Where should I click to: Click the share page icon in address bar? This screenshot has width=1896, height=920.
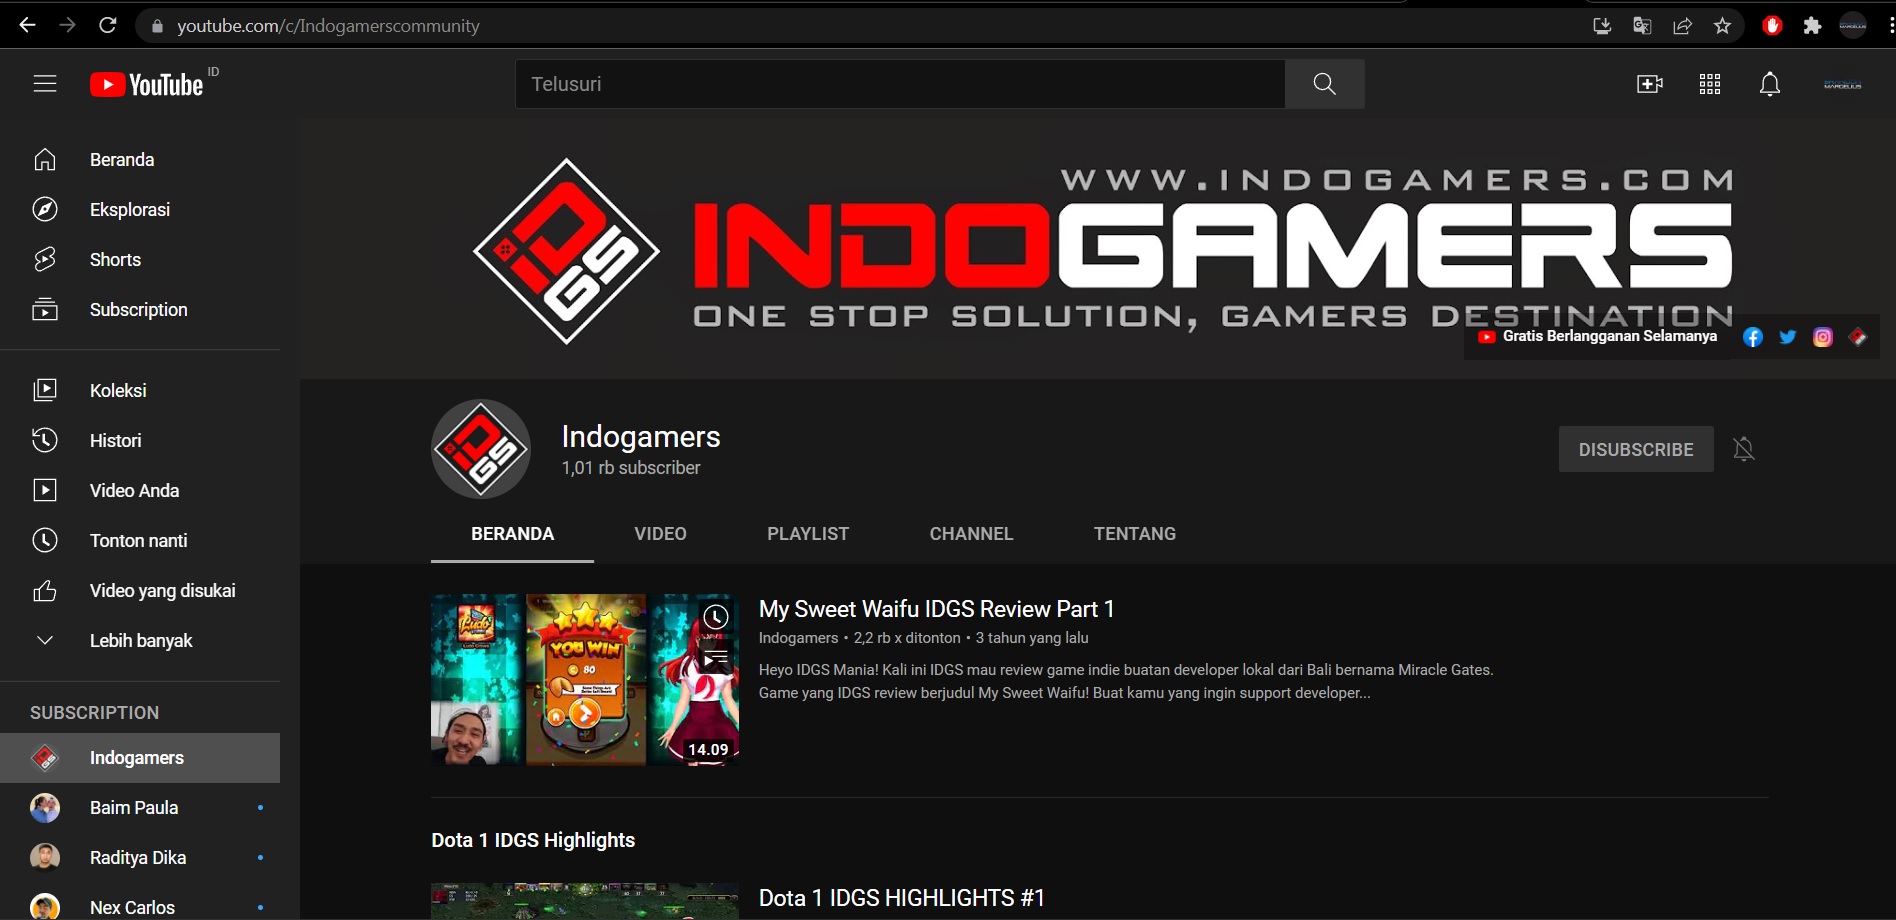(x=1682, y=26)
